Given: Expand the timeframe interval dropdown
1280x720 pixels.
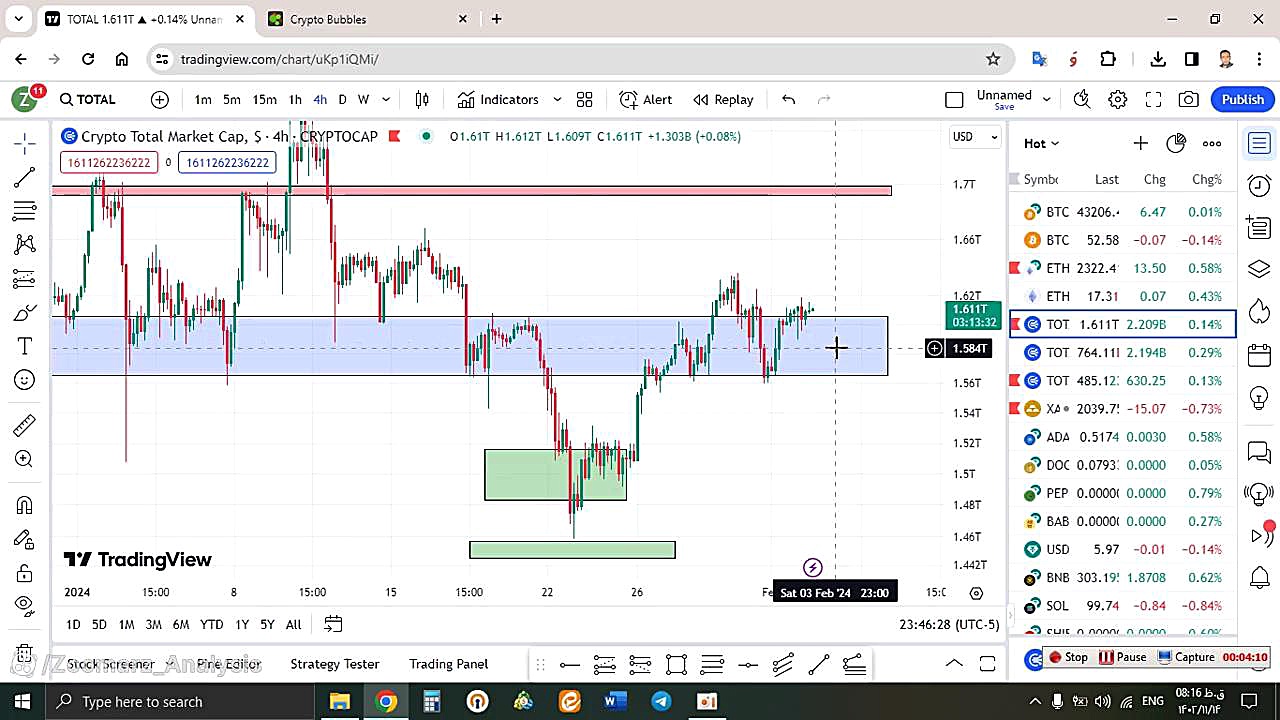Looking at the screenshot, I should (x=386, y=99).
